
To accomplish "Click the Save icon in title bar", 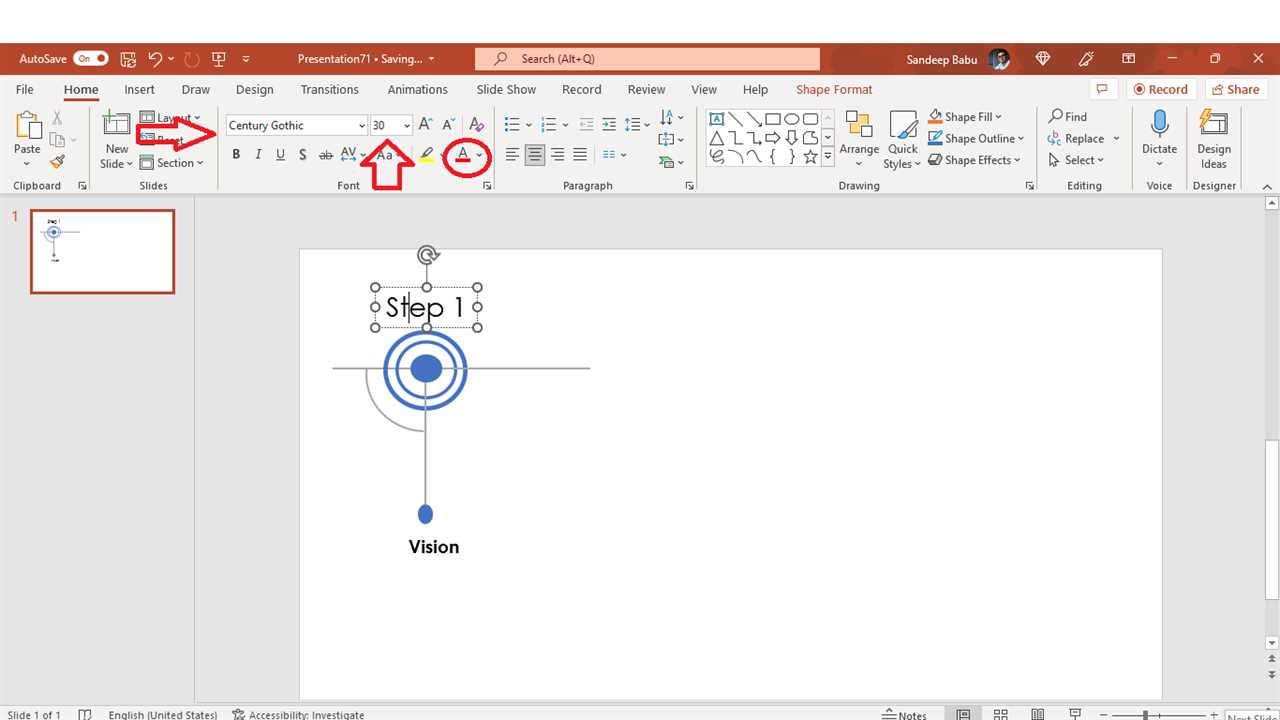I will (x=128, y=59).
